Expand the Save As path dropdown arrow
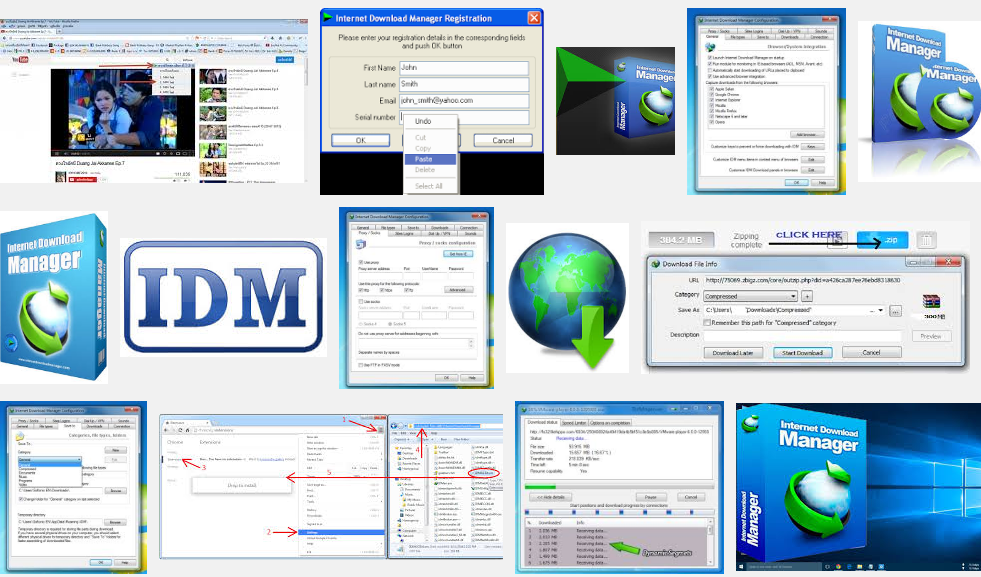The image size is (981, 577). click(x=881, y=310)
